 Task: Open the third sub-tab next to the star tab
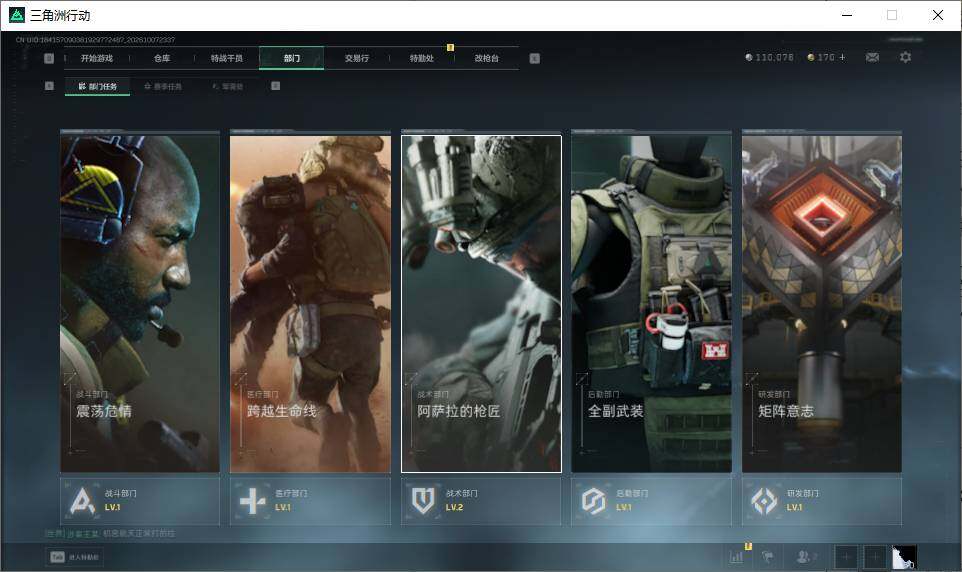click(228, 87)
